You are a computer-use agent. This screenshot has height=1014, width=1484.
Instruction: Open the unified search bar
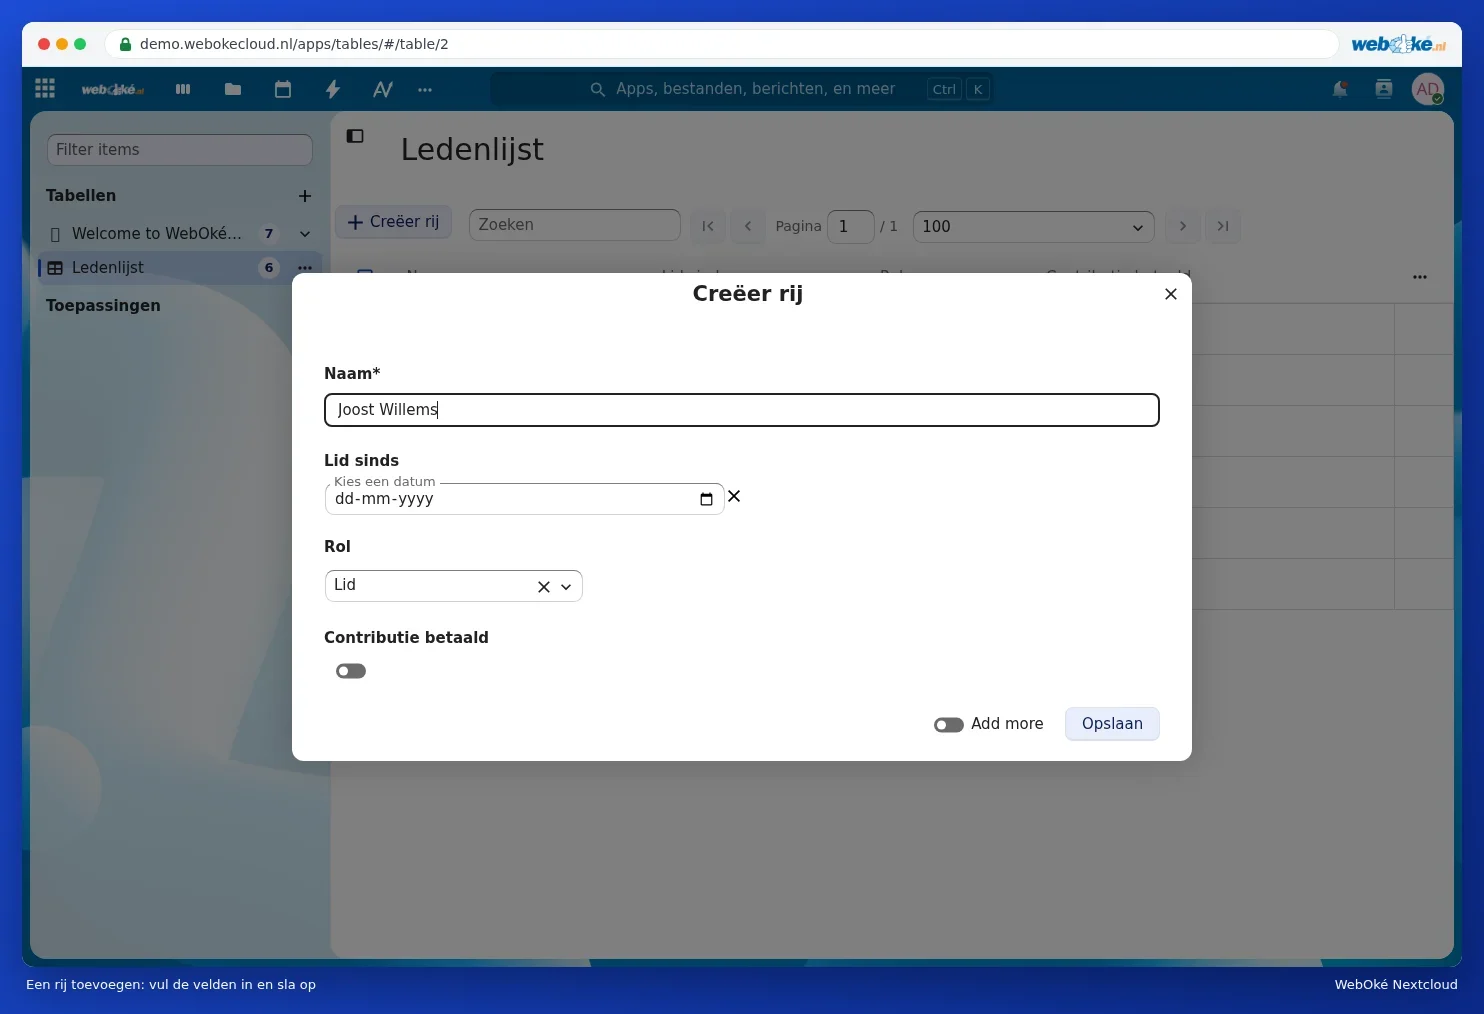[742, 89]
